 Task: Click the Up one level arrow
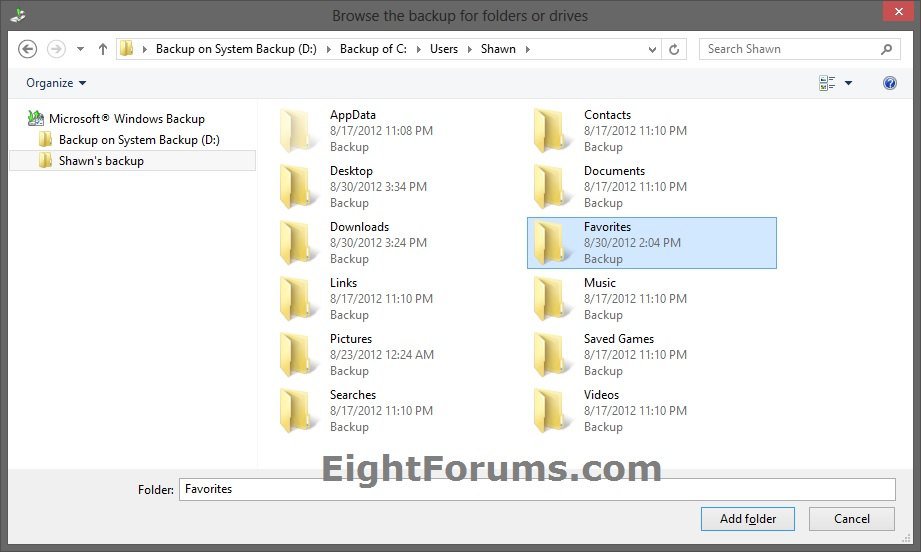[102, 49]
